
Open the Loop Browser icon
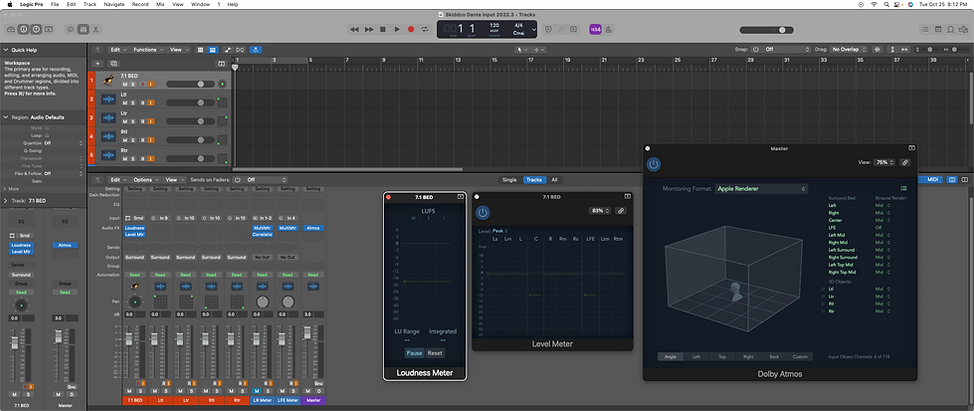[950, 29]
